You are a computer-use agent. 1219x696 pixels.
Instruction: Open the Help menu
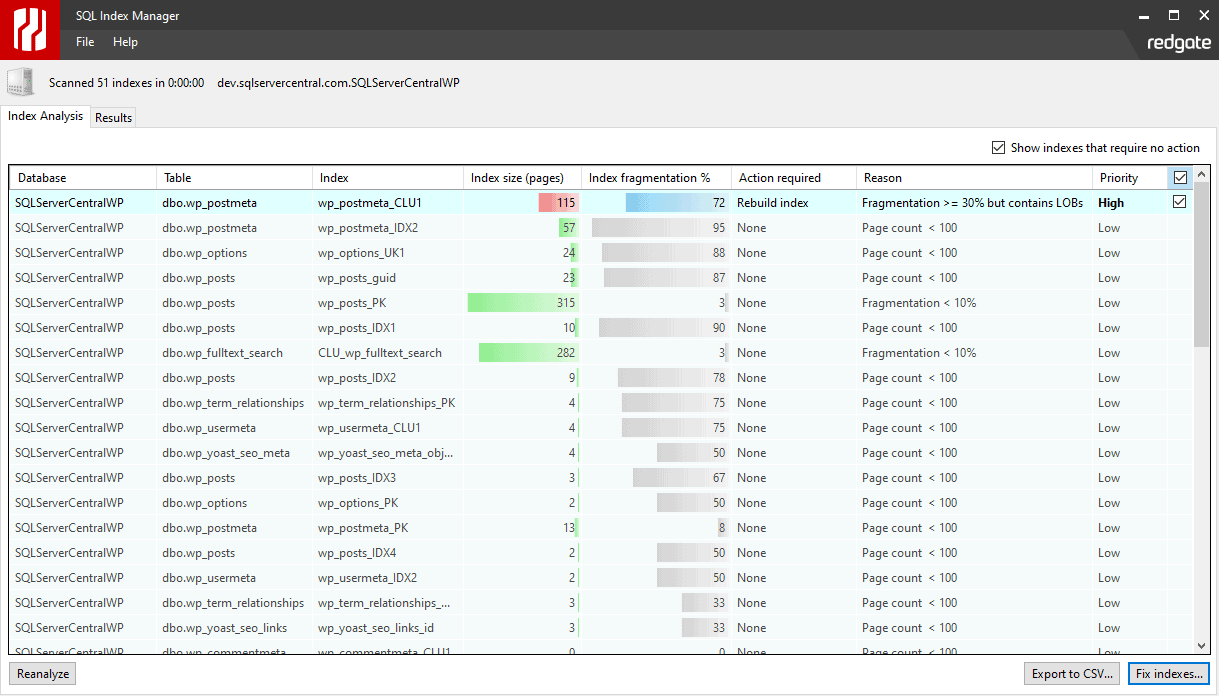(125, 42)
